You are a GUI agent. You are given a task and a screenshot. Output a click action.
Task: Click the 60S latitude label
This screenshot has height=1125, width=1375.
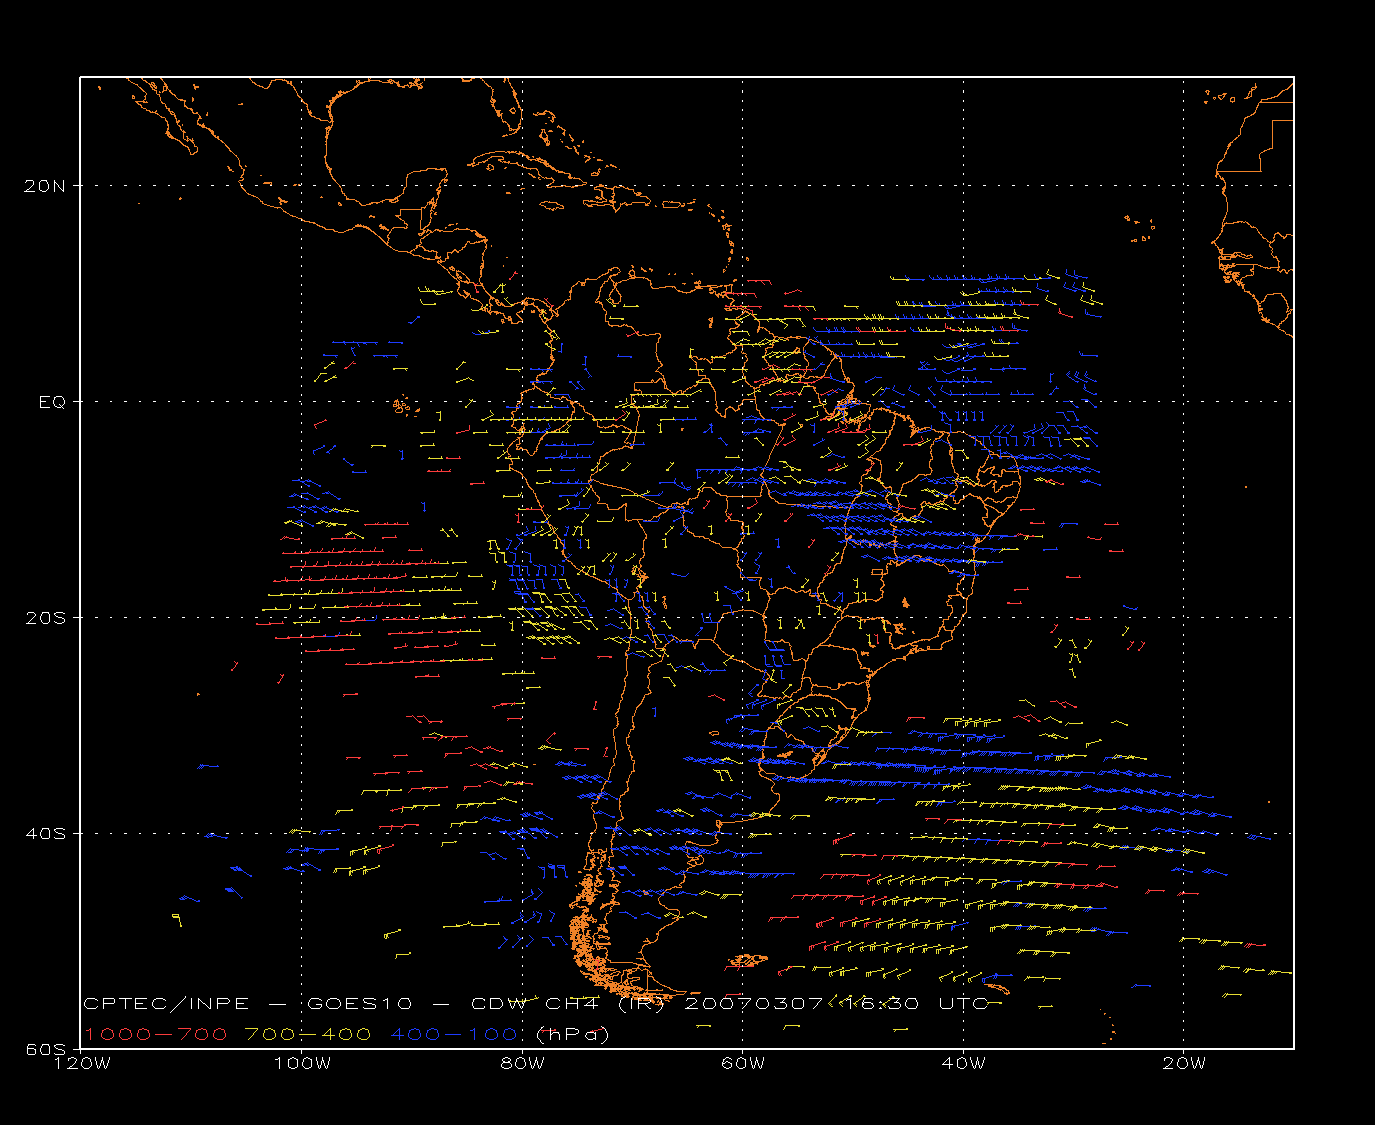(x=45, y=1049)
